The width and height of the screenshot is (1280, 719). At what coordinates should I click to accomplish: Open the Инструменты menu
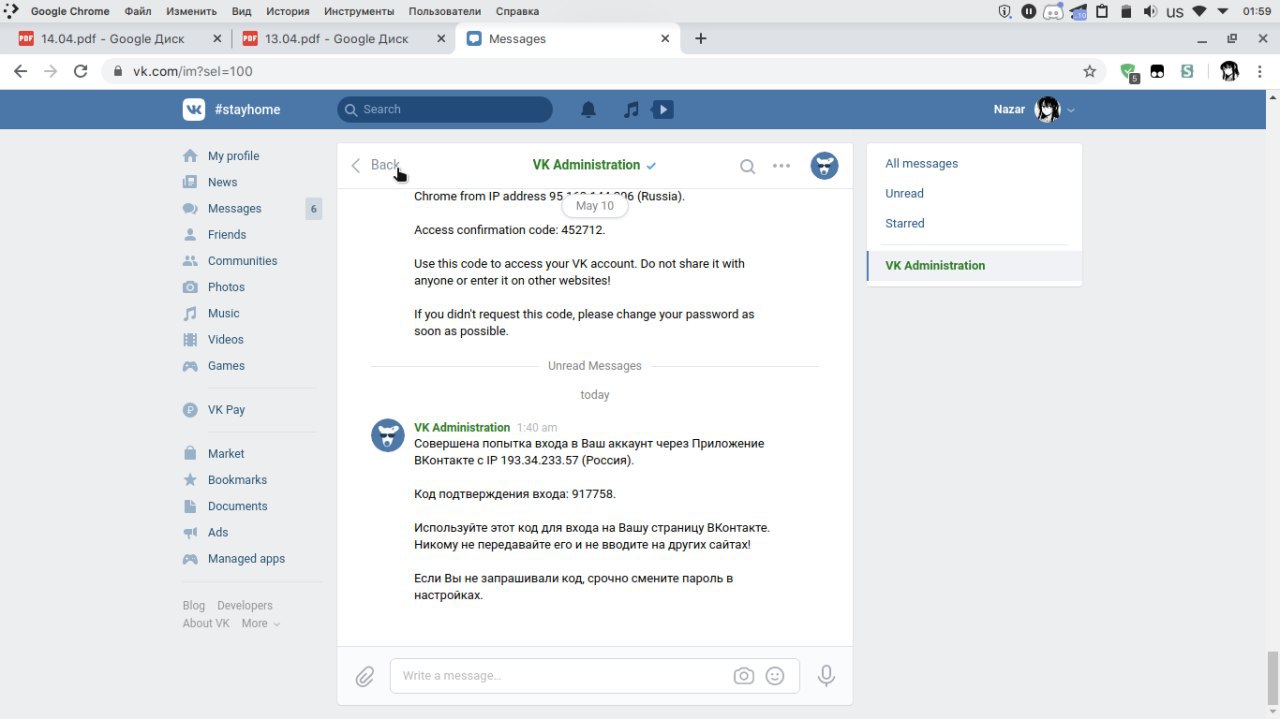click(x=359, y=11)
